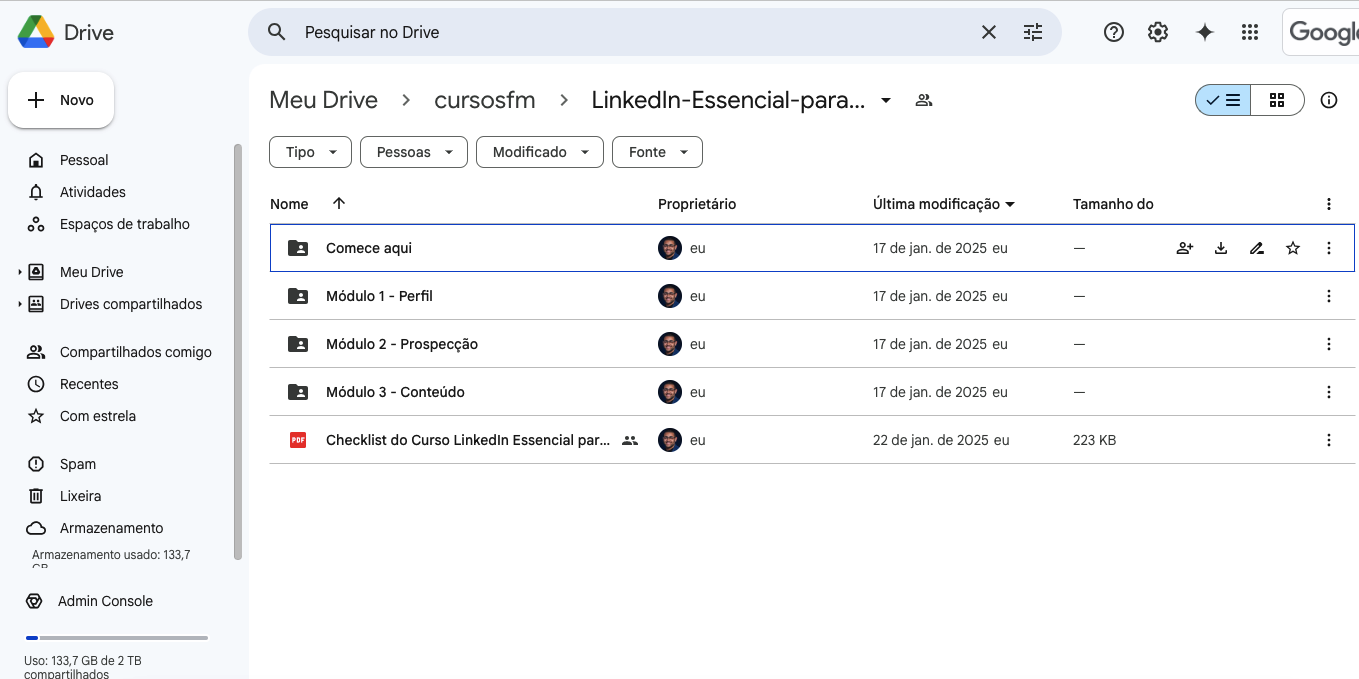This screenshot has width=1359, height=679.
Task: Open more actions for Comece aqui
Action: 1329,248
